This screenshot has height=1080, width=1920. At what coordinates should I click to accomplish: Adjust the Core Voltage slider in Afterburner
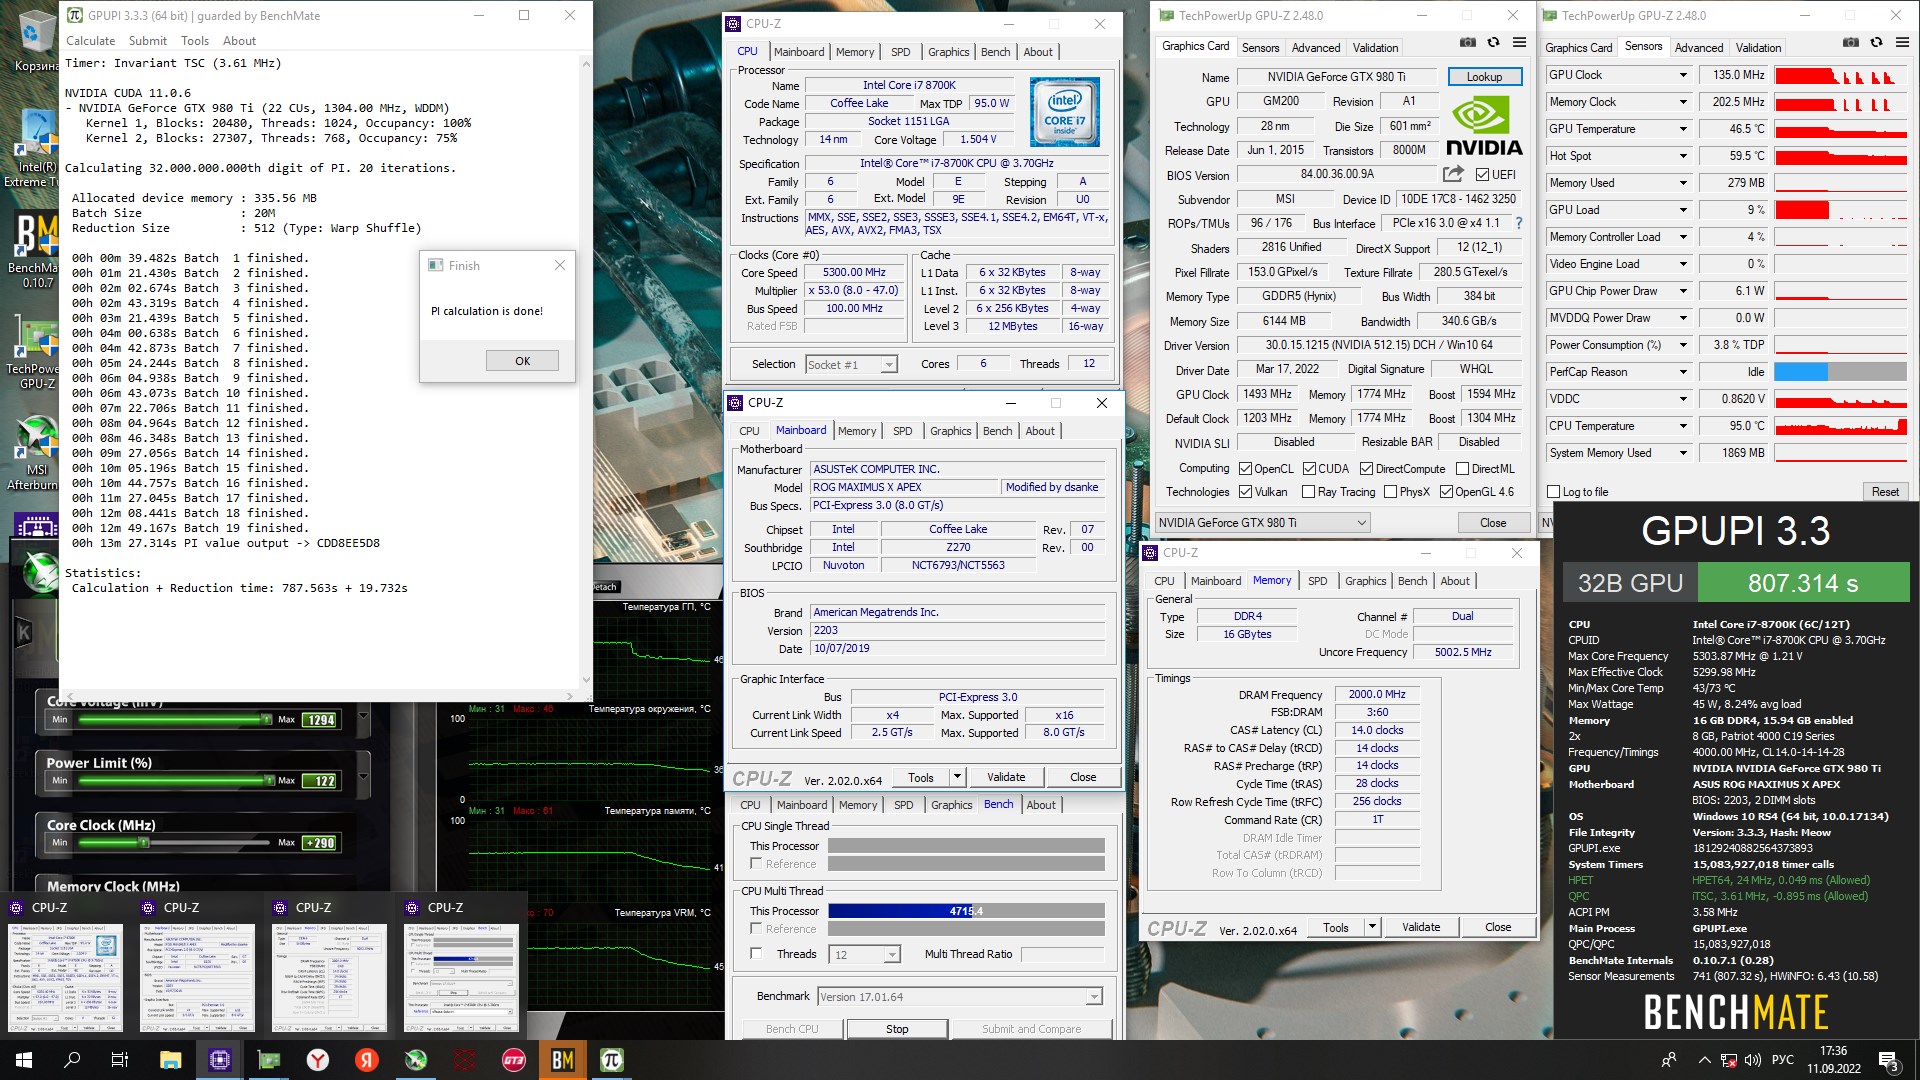[x=266, y=719]
